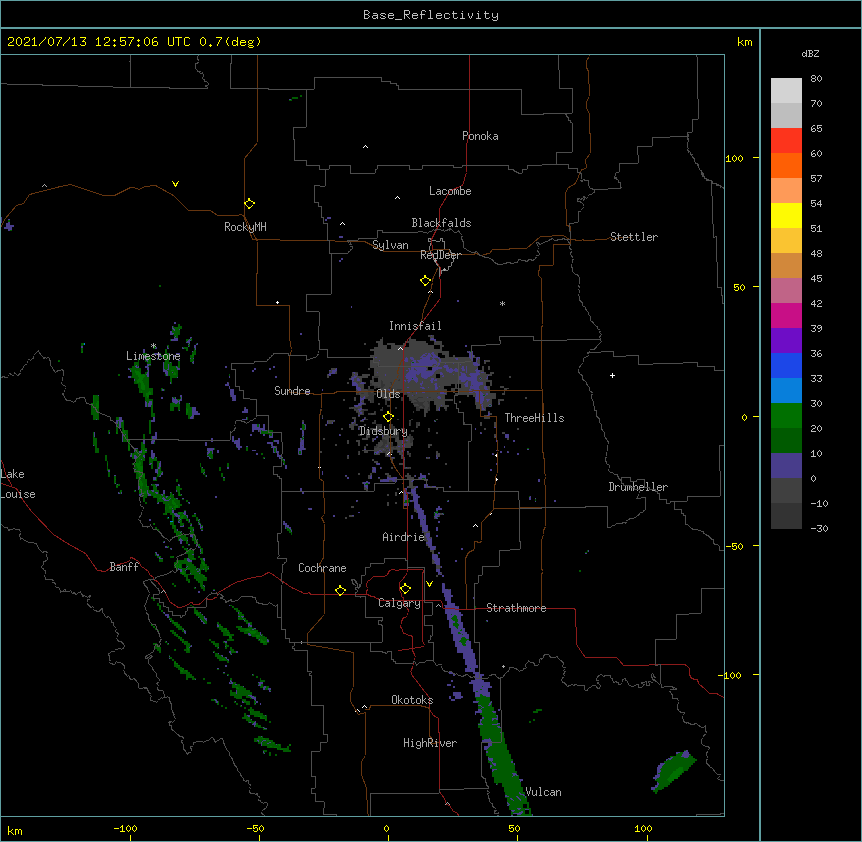Click the yellow diamond marker below Cochrane
Image resolution: width=862 pixels, height=842 pixels.
point(340,590)
